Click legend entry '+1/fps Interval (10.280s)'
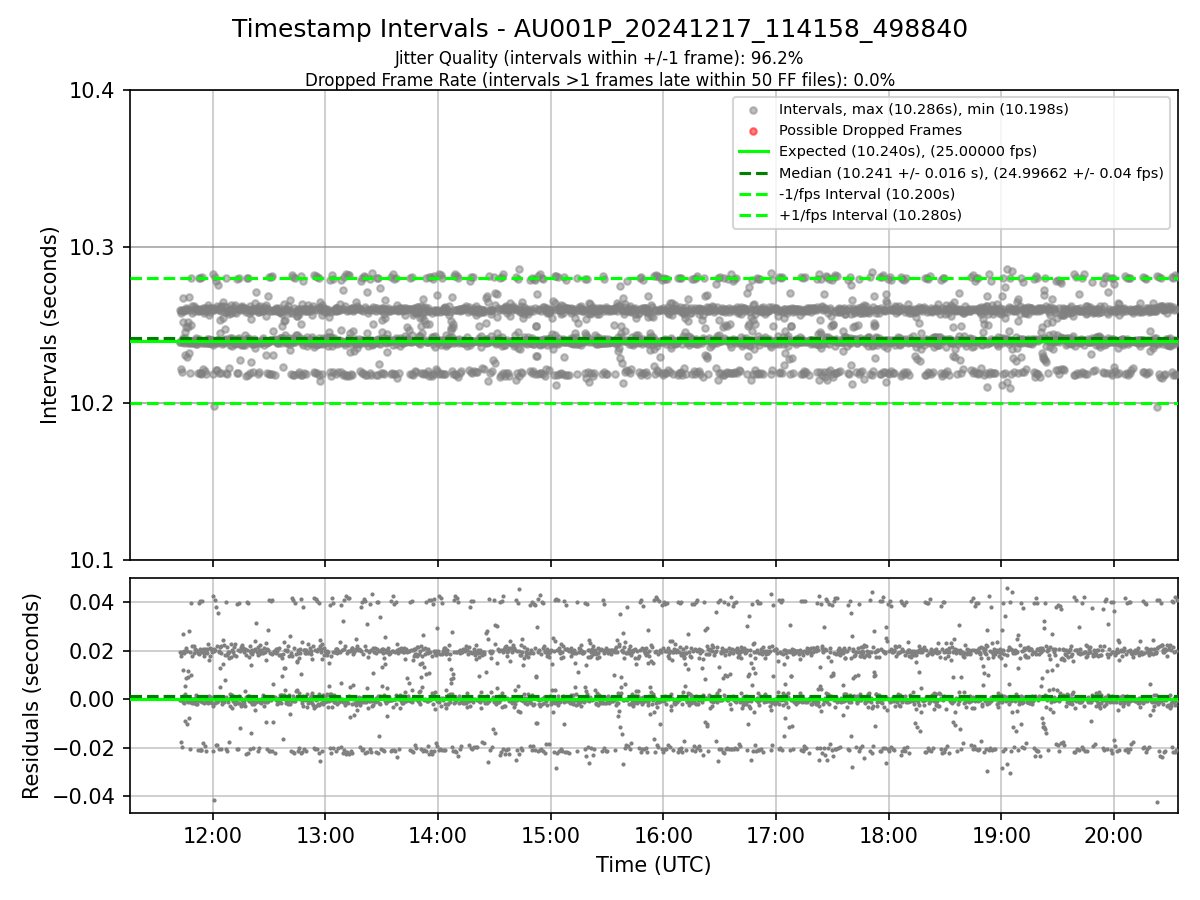The height and width of the screenshot is (900, 1200). (x=870, y=215)
